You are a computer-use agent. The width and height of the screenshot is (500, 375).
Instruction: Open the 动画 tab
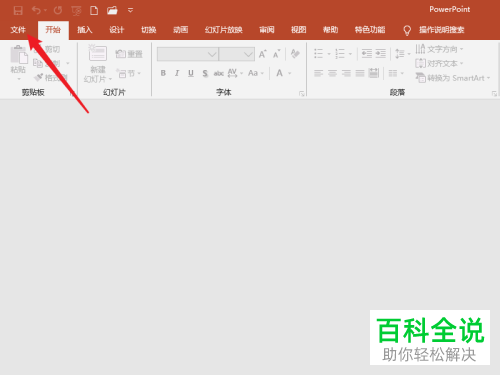click(181, 30)
